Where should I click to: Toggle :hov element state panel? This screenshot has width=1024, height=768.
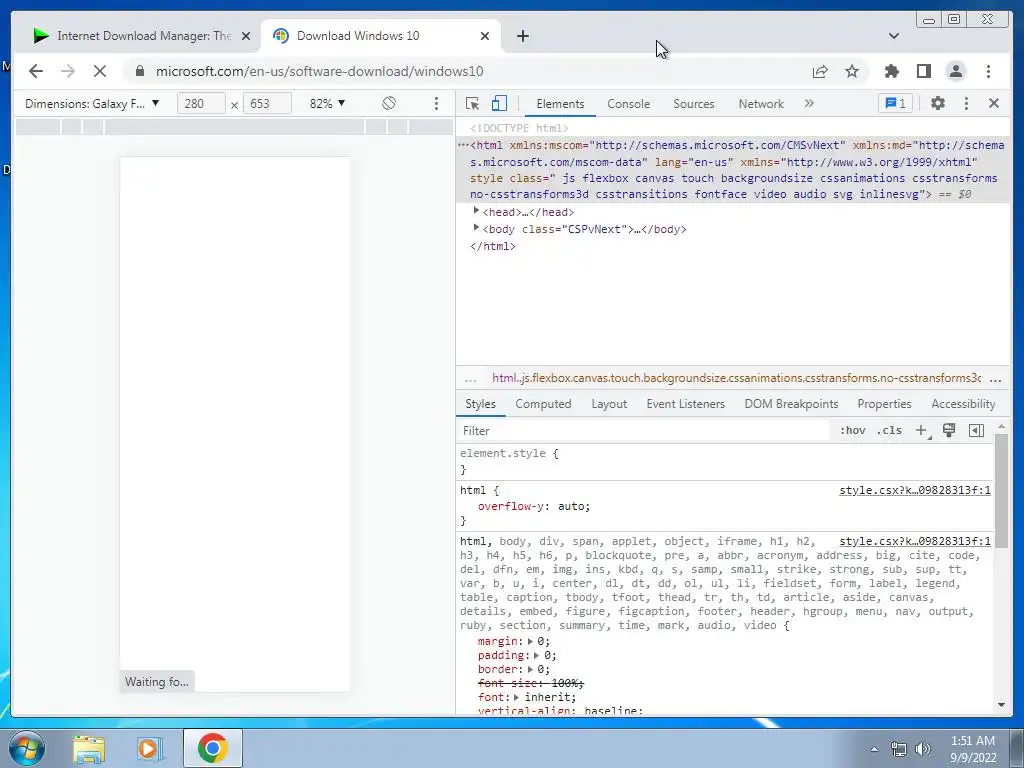click(852, 430)
